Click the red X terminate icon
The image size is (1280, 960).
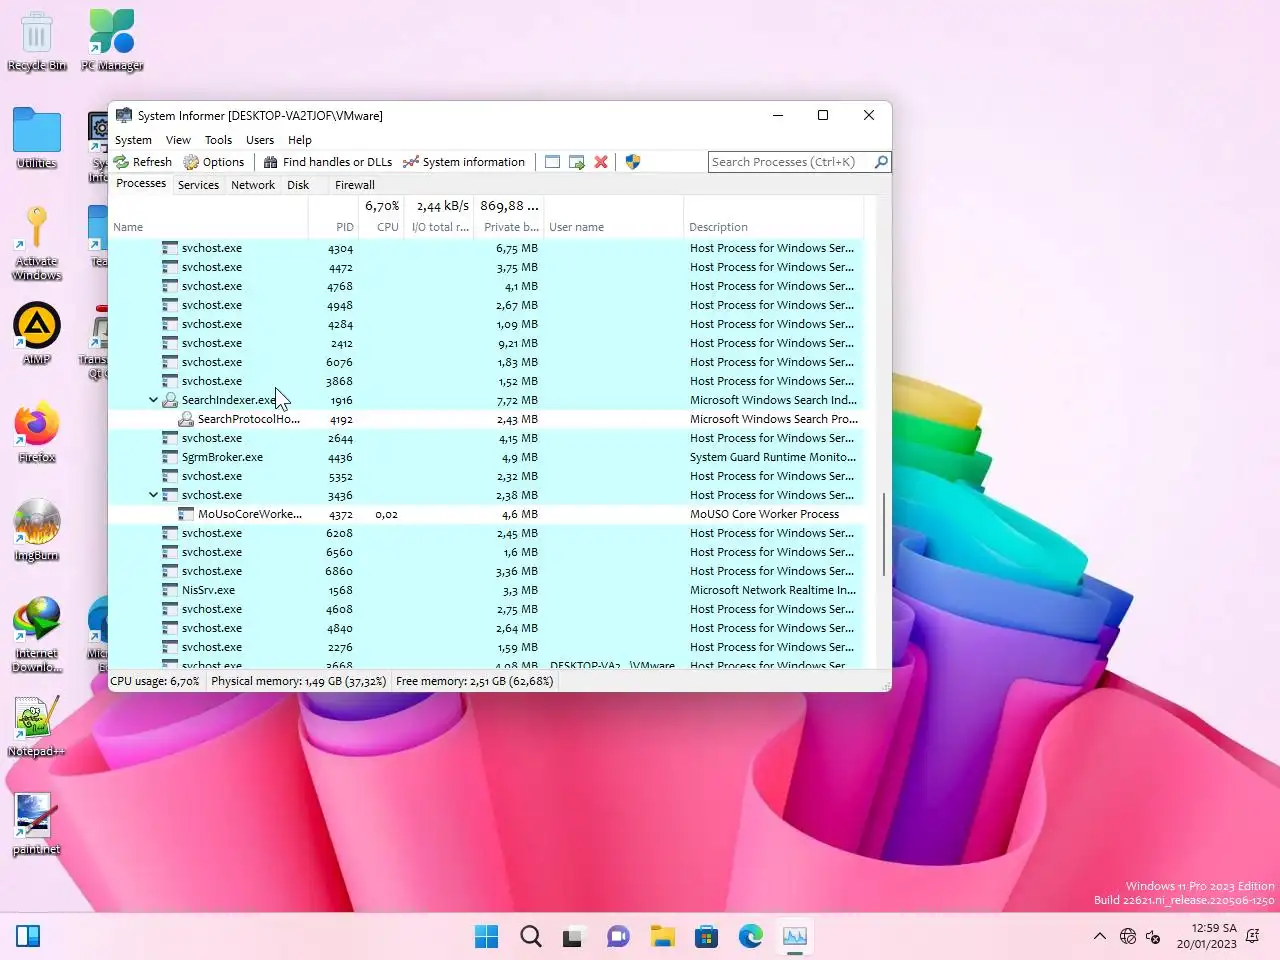(601, 162)
